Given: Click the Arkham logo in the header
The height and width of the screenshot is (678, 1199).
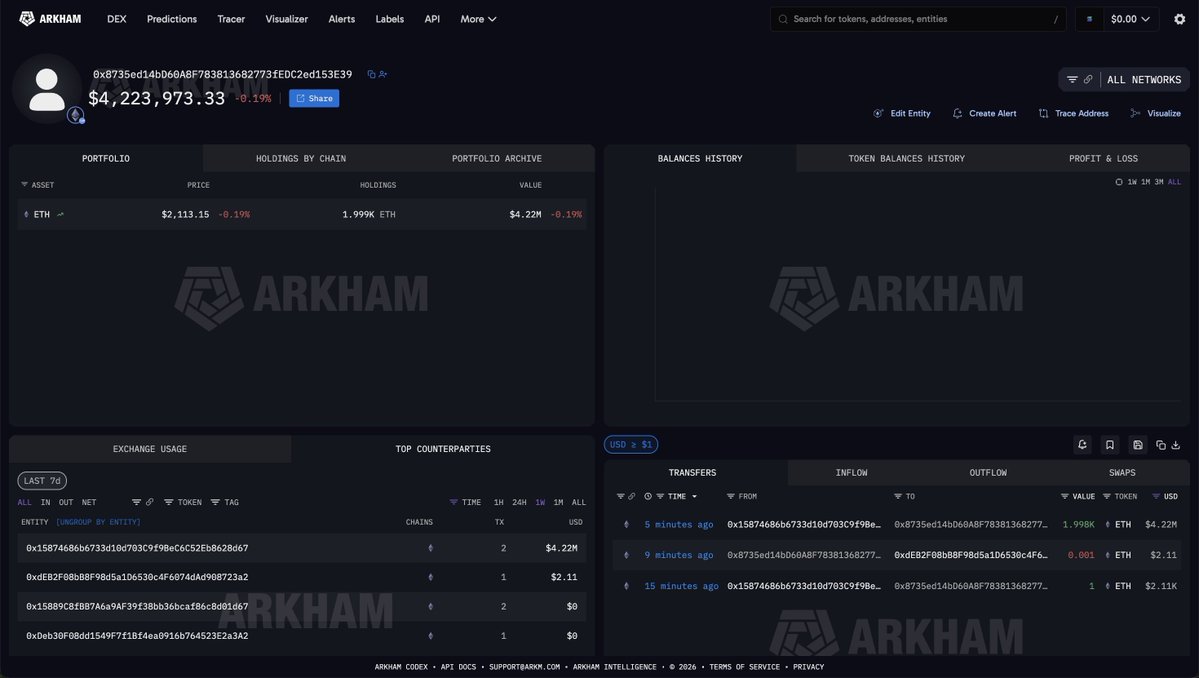Looking at the screenshot, I should [x=50, y=18].
